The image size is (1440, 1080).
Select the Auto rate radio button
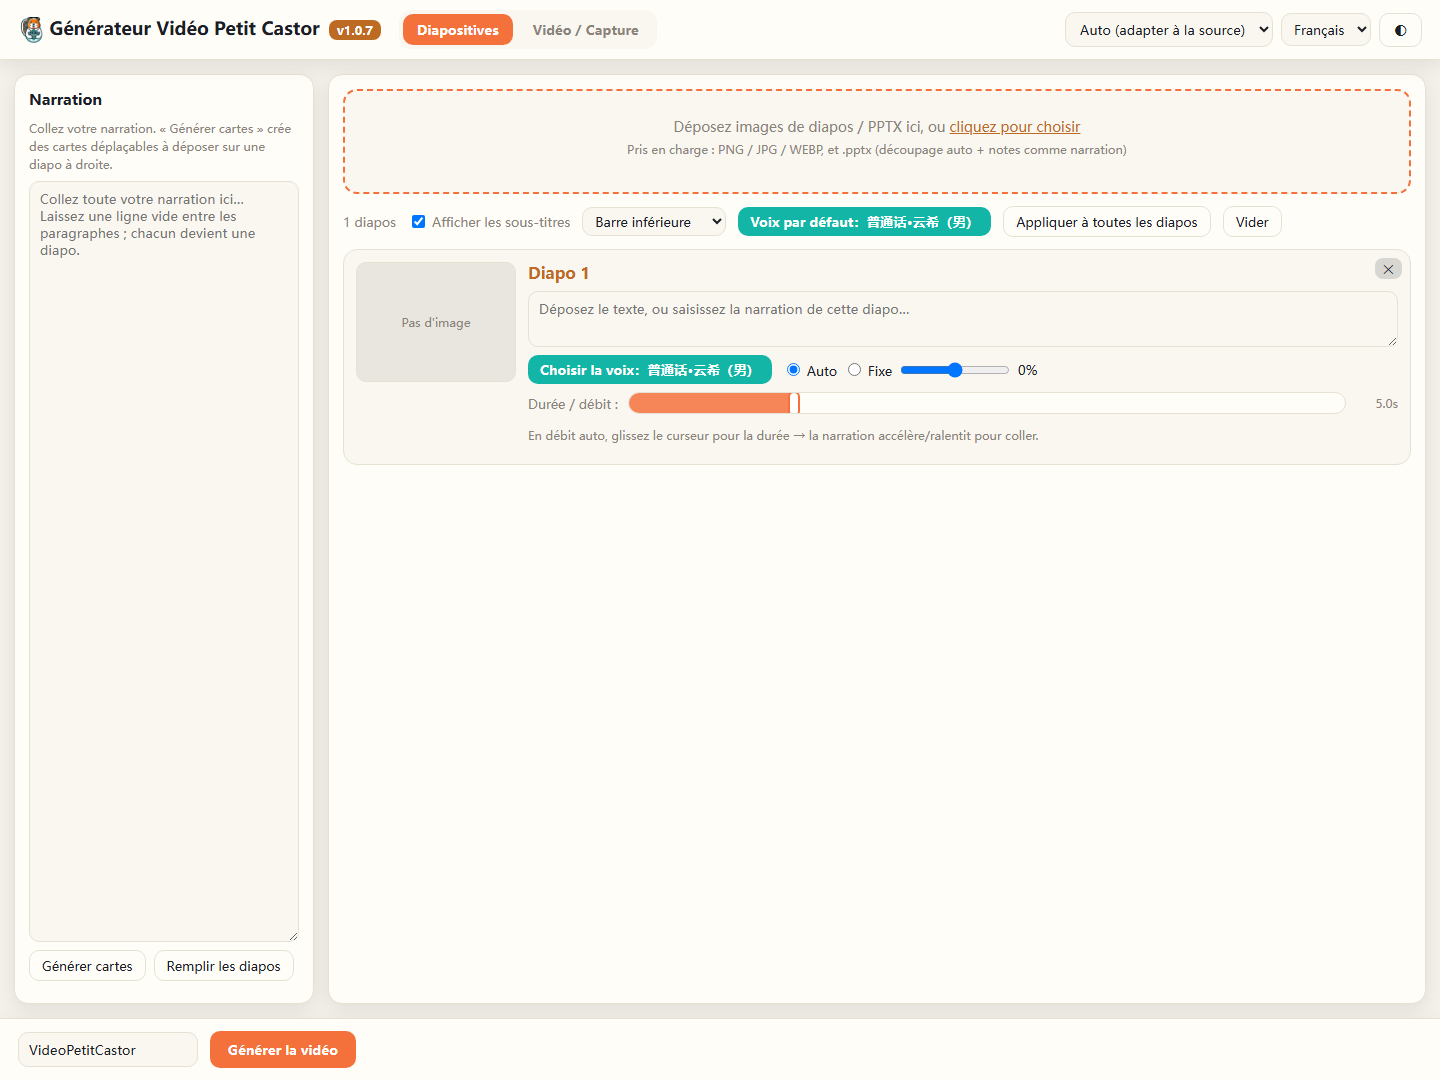coord(794,370)
